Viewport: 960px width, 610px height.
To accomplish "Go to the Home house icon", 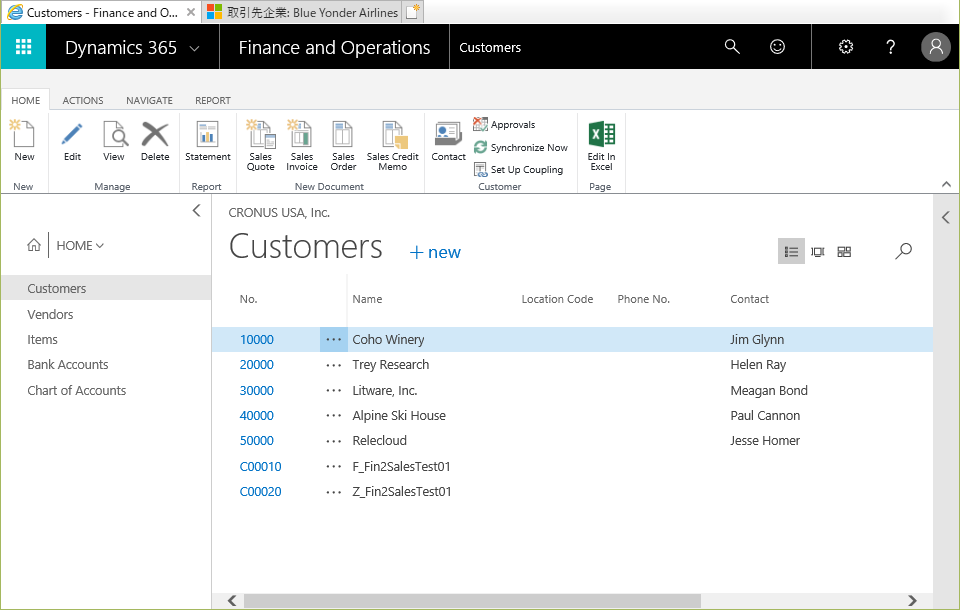I will [x=34, y=245].
